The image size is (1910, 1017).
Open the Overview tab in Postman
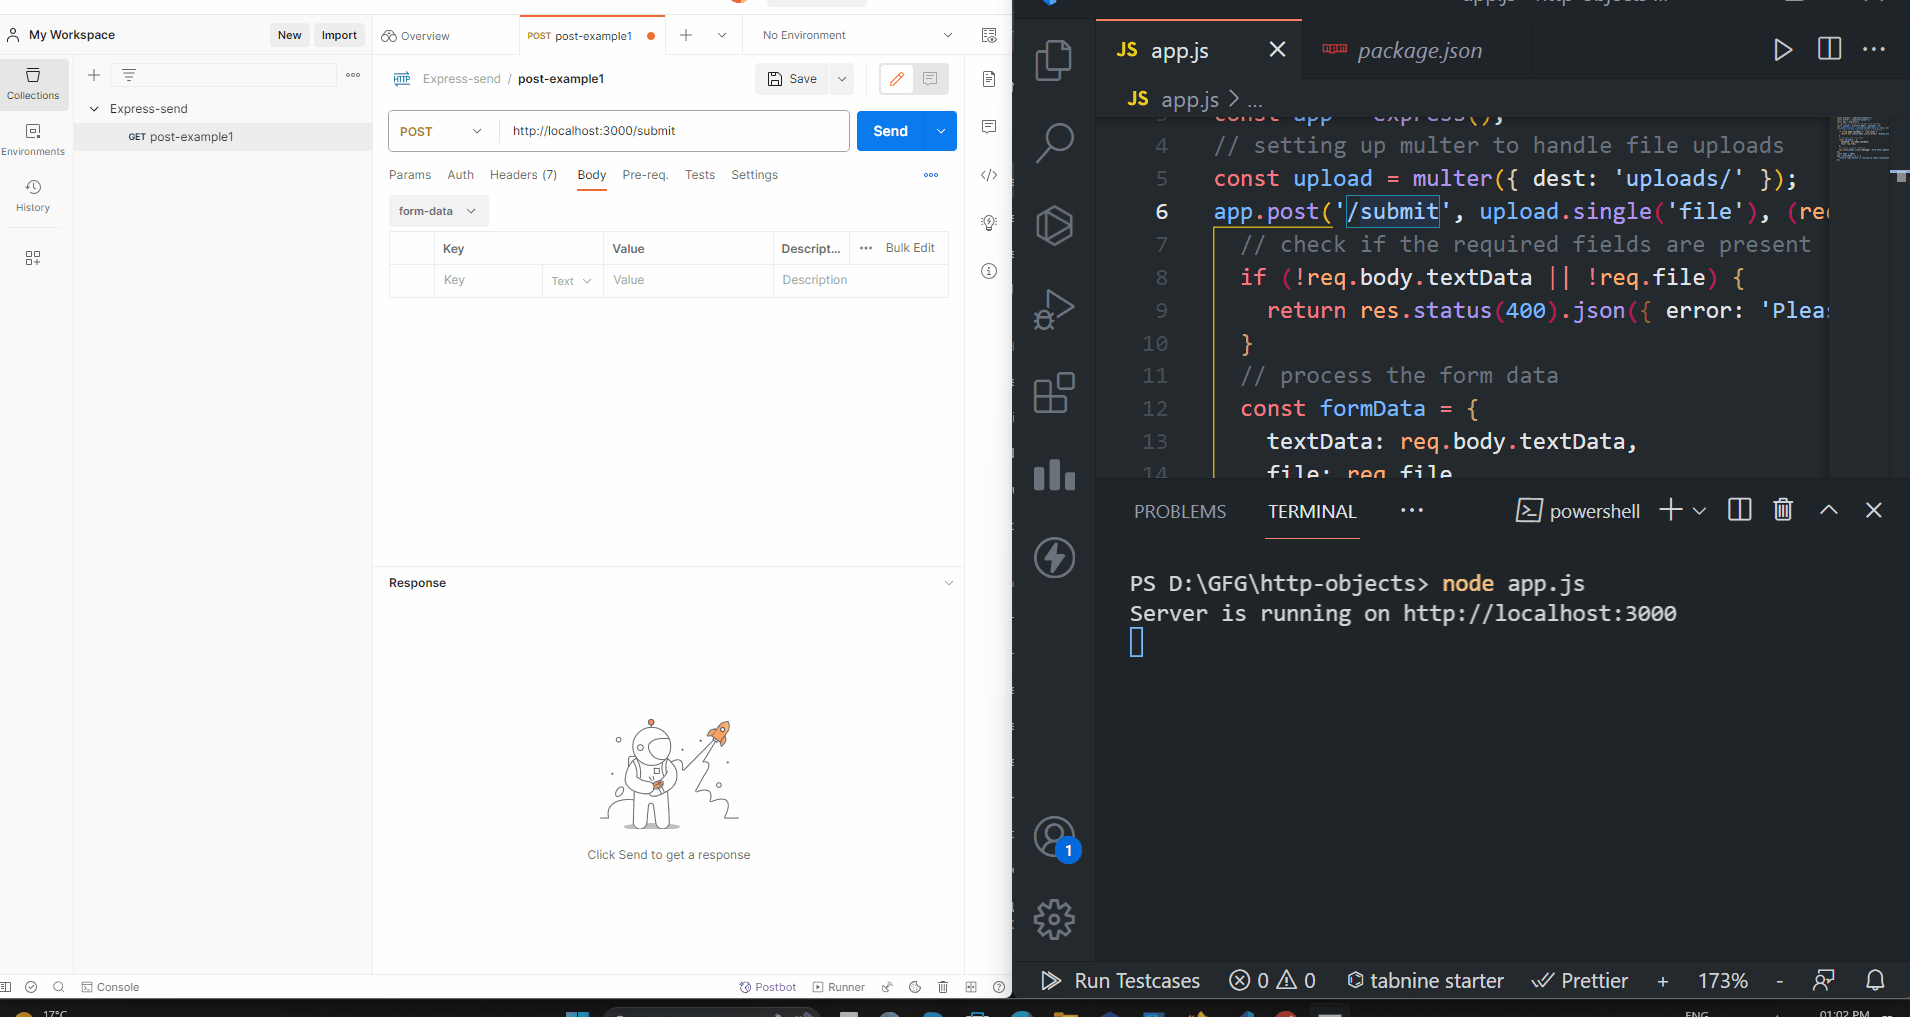(416, 36)
